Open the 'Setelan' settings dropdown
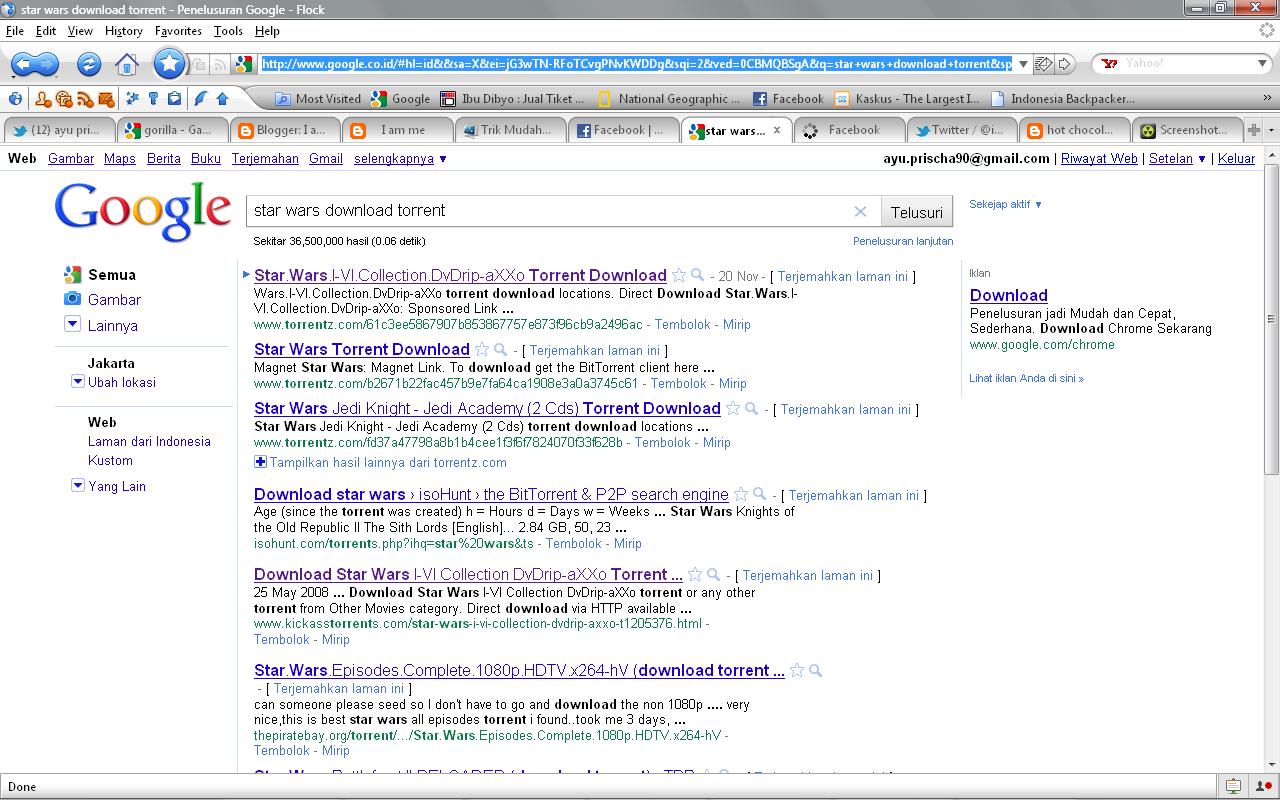Image resolution: width=1280 pixels, height=800 pixels. click(x=1177, y=158)
